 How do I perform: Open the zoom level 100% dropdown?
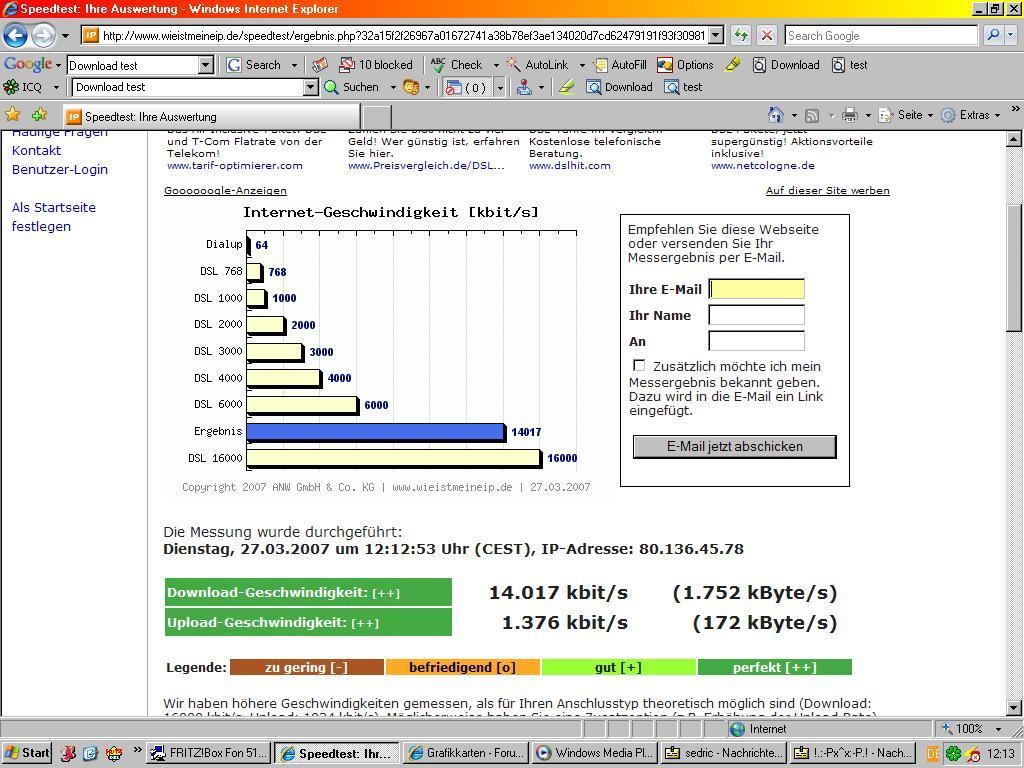[998, 728]
